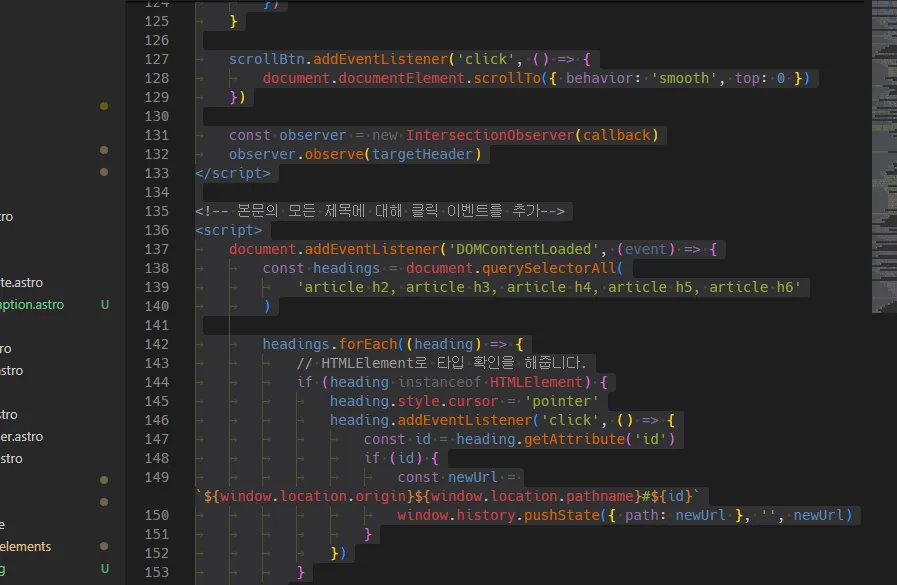This screenshot has width=897, height=585.
Task: Click the modified dot next to 'elements'
Action: coord(104,546)
